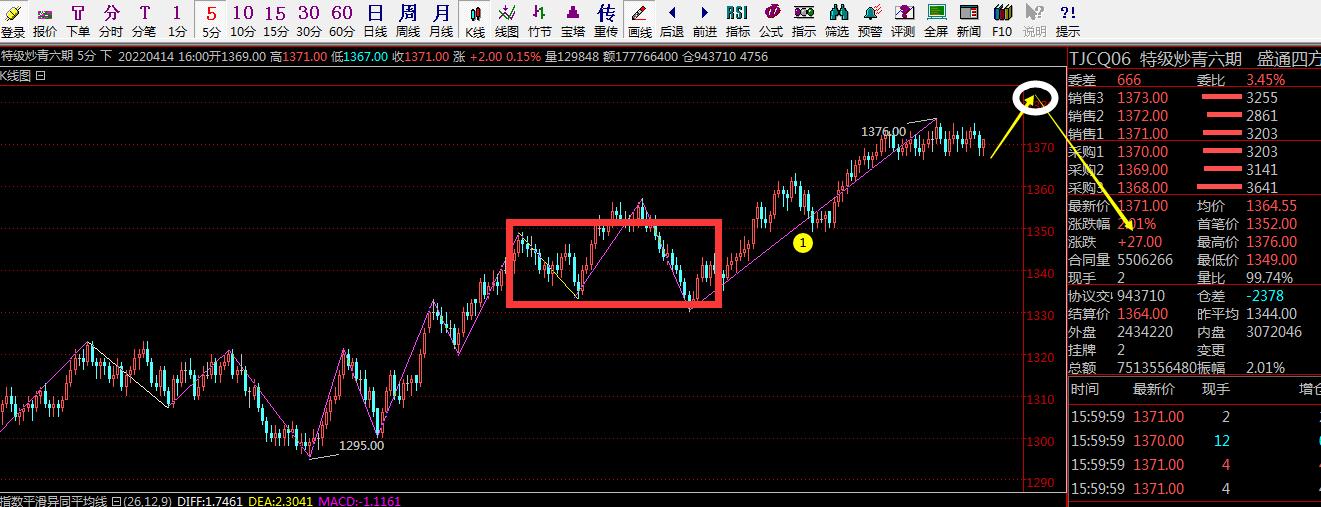Click the 1295.00 low label on chart
The height and width of the screenshot is (507, 1321).
361,446
